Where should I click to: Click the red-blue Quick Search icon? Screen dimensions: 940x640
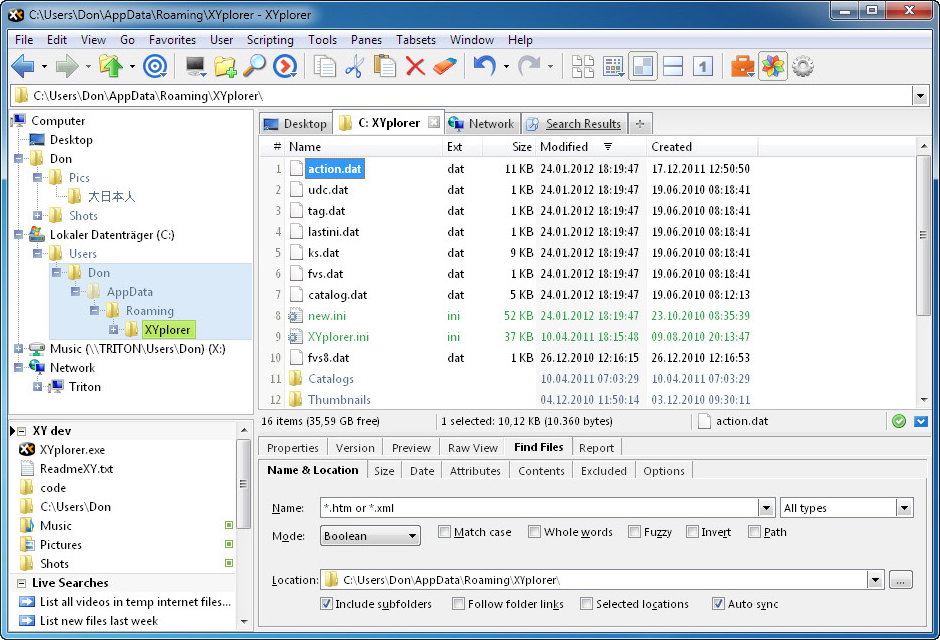click(285, 66)
